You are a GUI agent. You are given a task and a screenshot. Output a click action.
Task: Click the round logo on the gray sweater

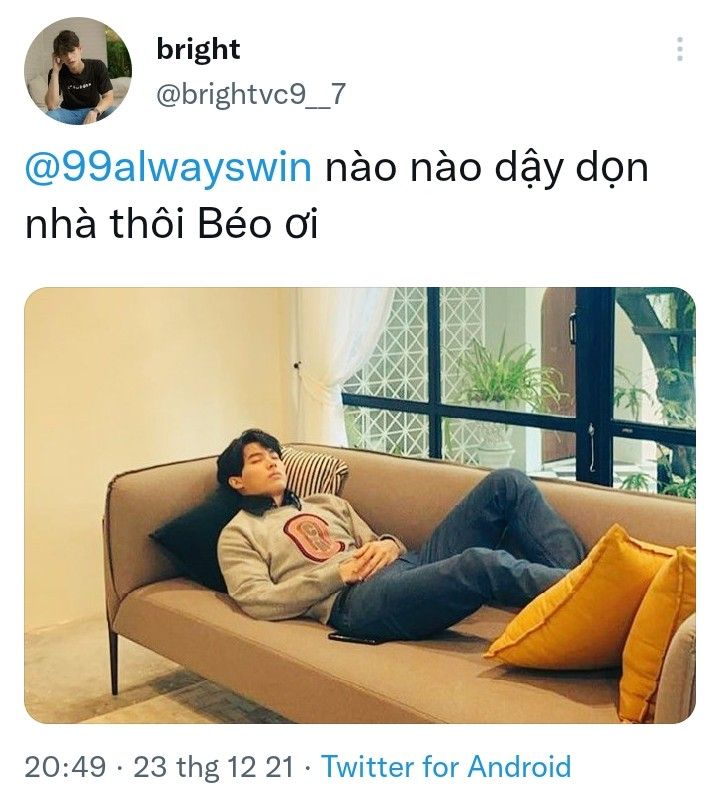point(315,536)
